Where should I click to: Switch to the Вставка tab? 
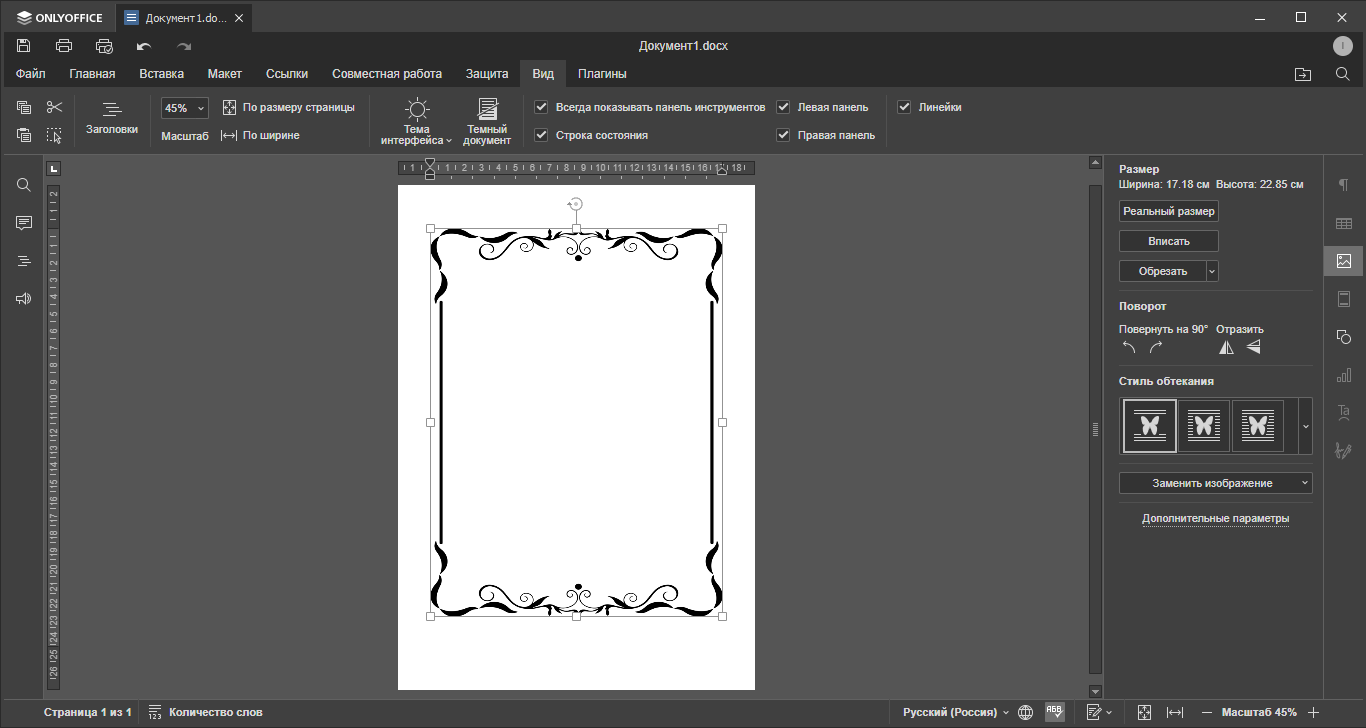pyautogui.click(x=161, y=74)
